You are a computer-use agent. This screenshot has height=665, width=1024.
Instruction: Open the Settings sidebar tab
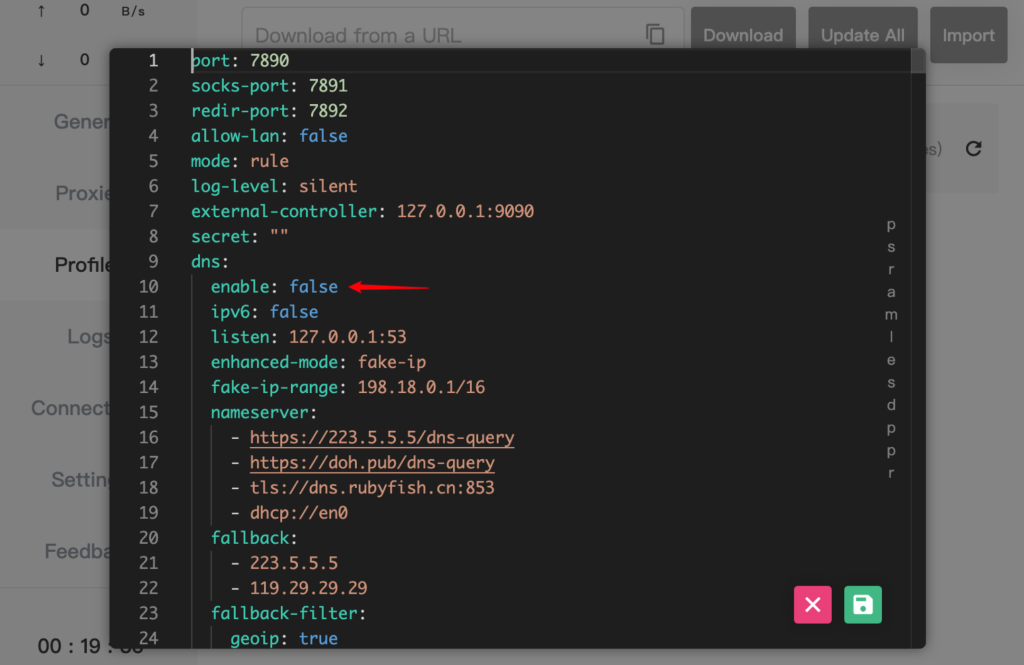(80, 480)
